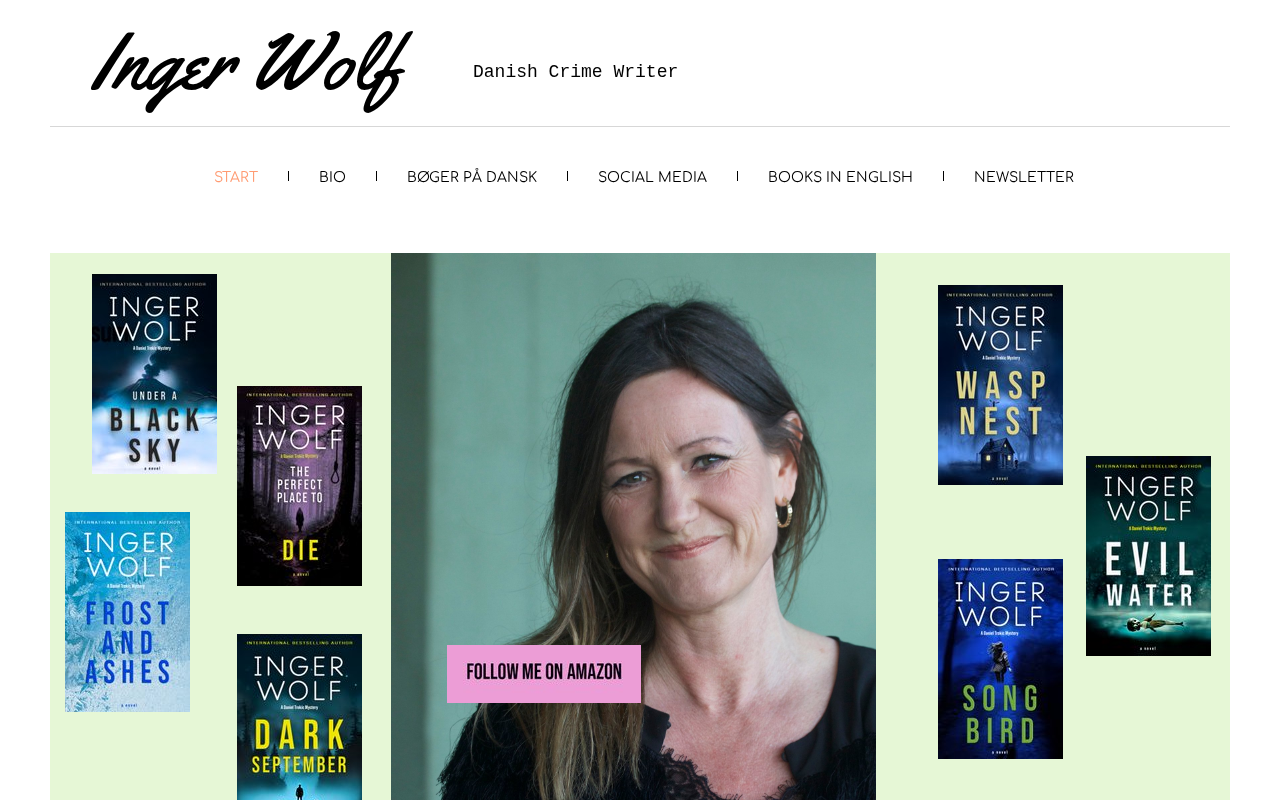Viewport: 1280px width, 800px height.
Task: Go to the Newsletter page
Action: tap(1024, 177)
